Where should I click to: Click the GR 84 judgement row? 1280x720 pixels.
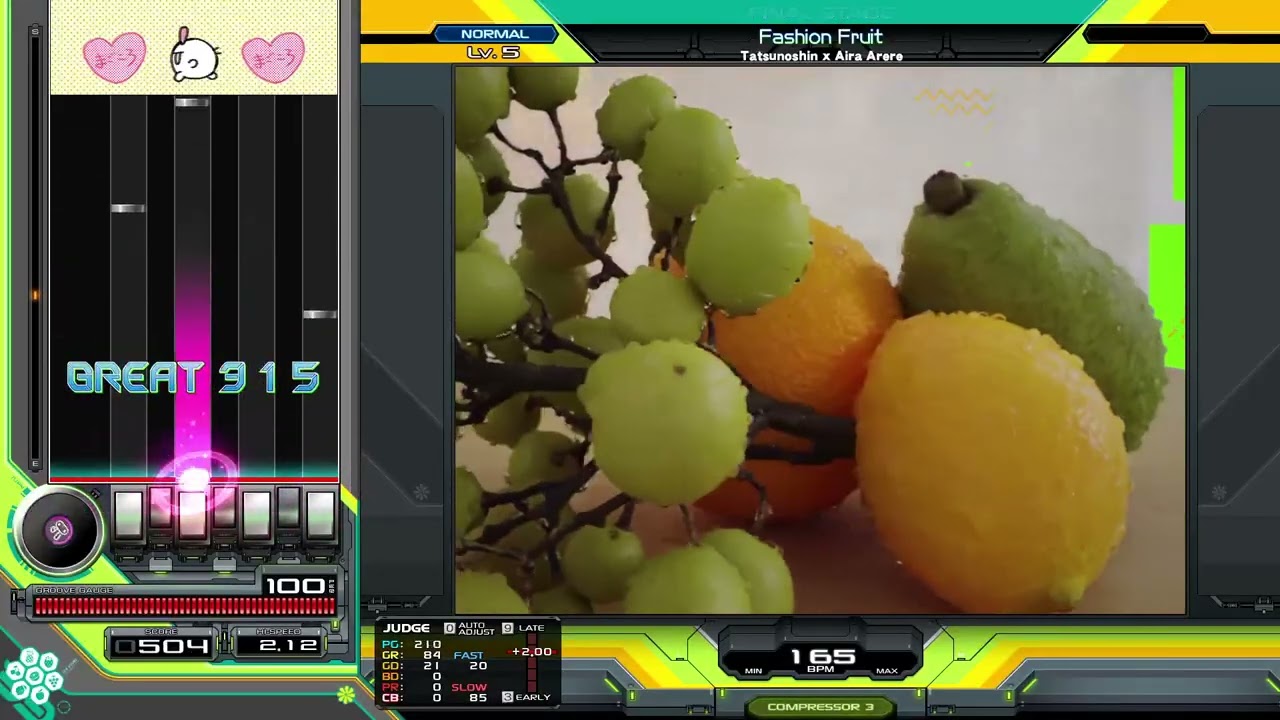pos(411,656)
